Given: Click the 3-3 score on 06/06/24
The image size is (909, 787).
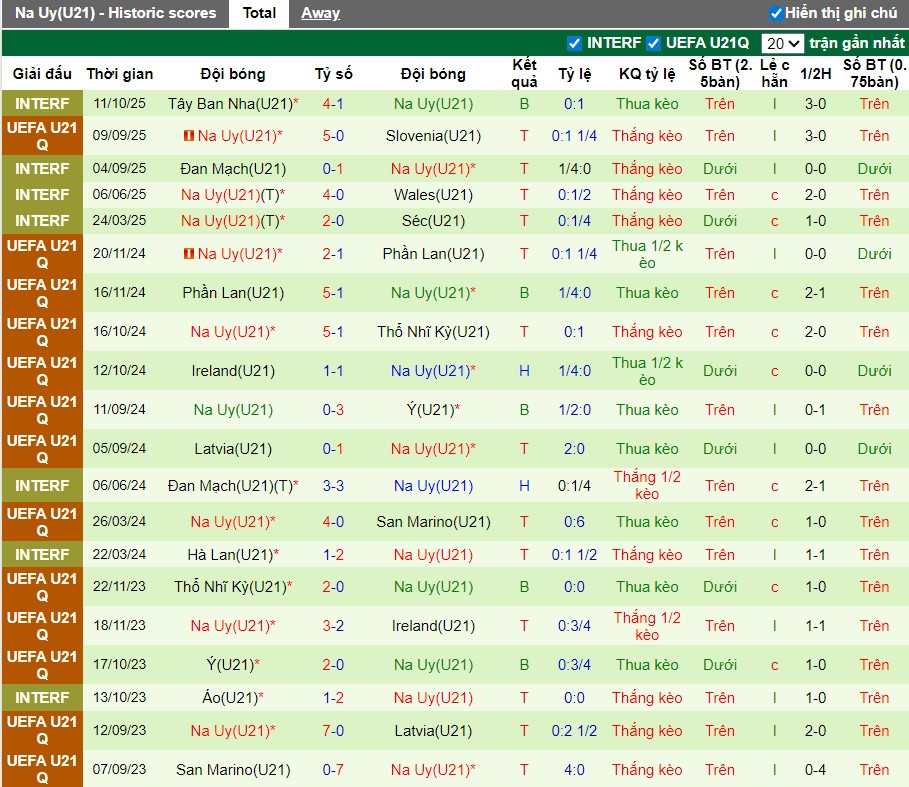Looking at the screenshot, I should point(333,486).
